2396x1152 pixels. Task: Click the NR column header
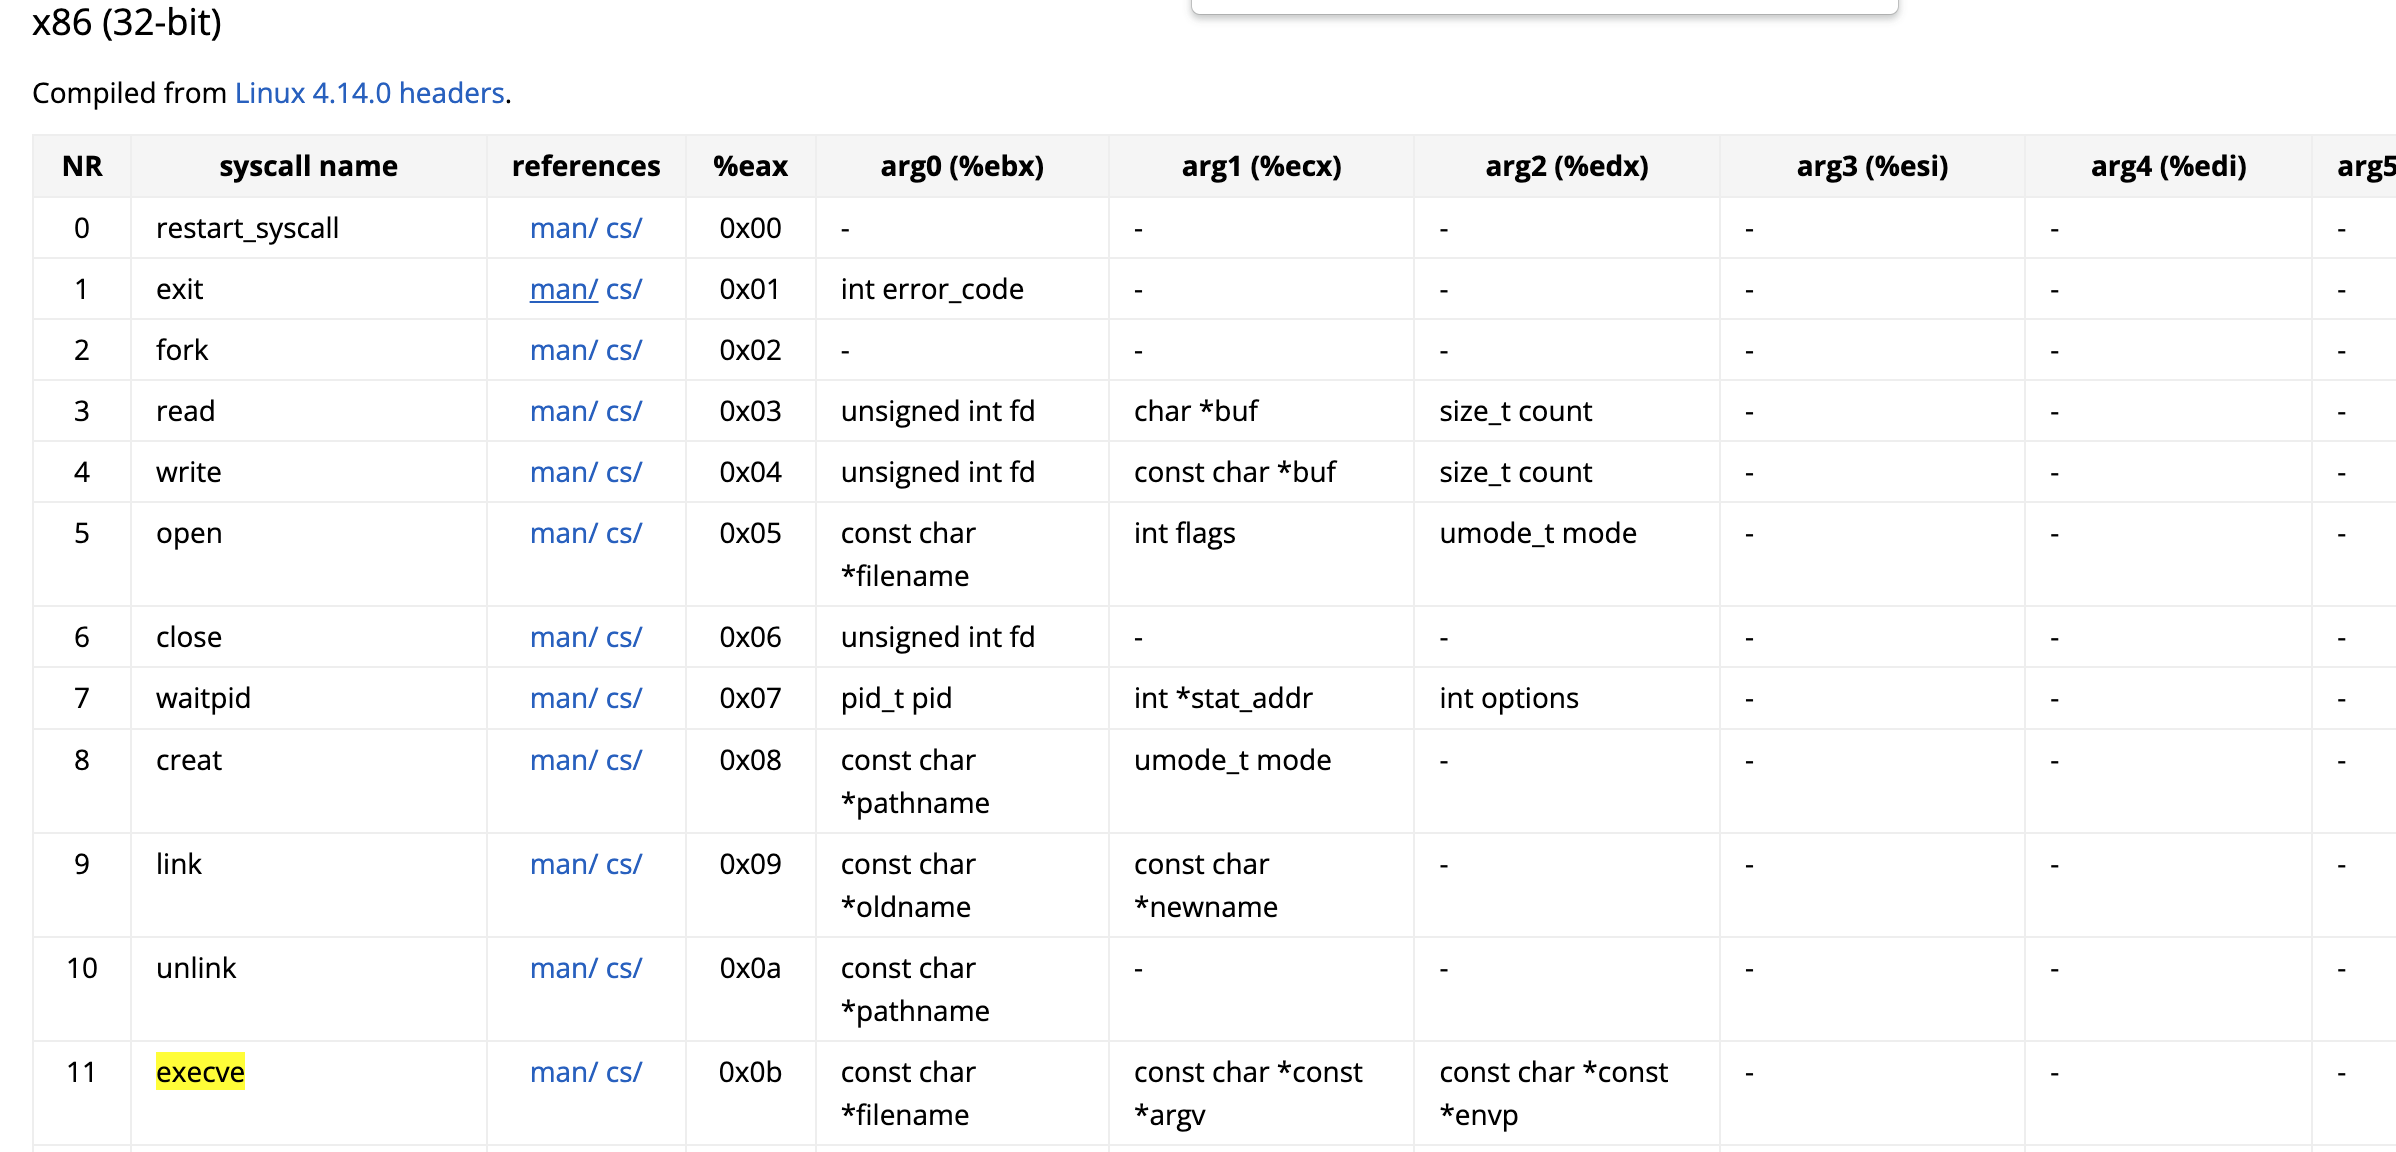pos(82,166)
